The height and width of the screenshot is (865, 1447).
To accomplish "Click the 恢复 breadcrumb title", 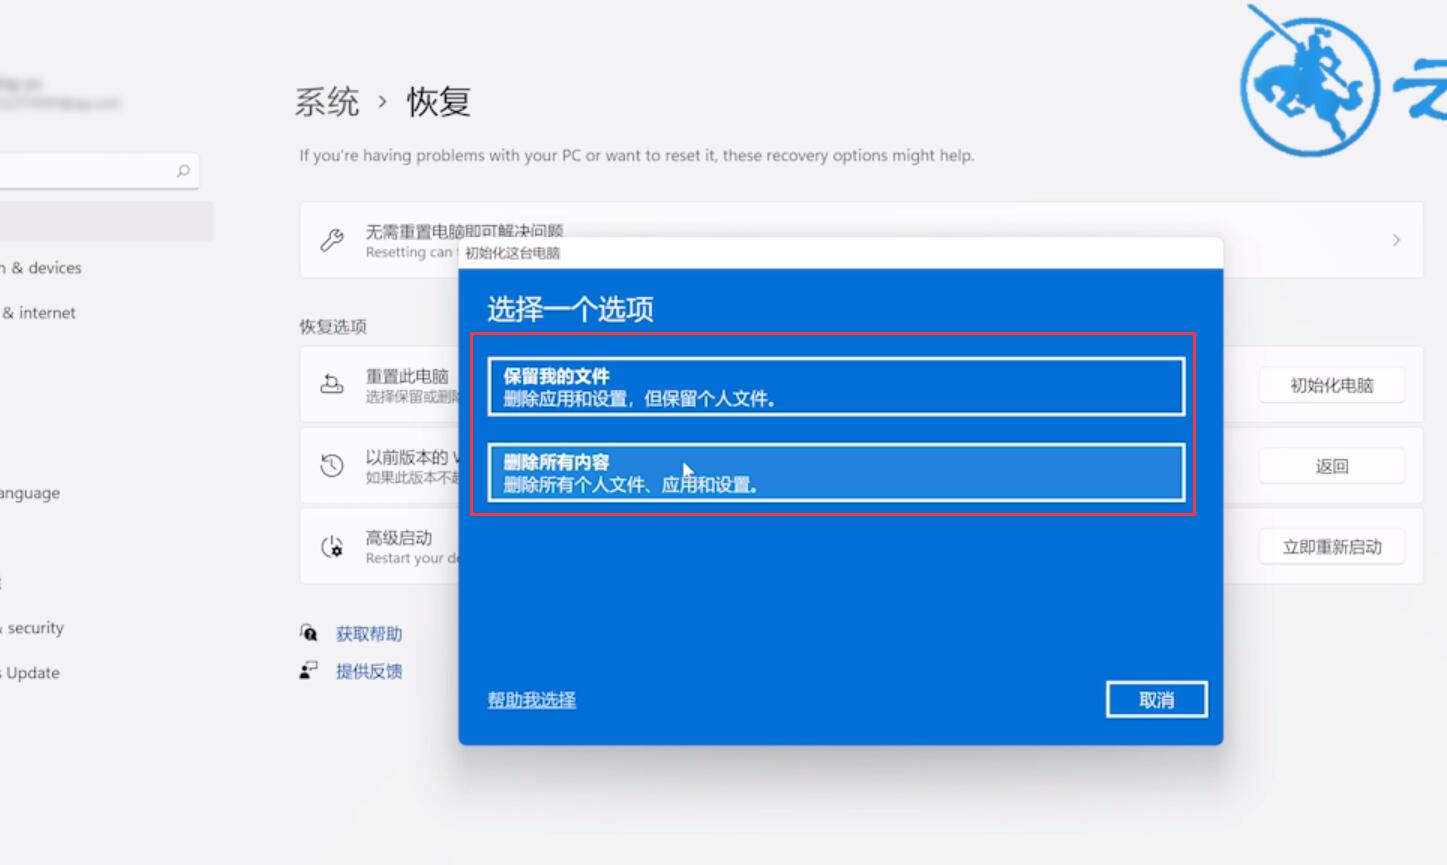I will click(x=438, y=102).
